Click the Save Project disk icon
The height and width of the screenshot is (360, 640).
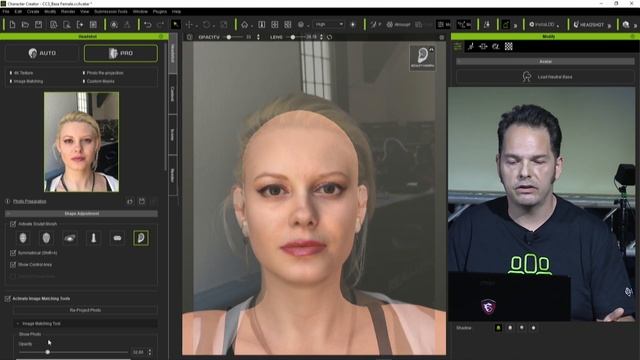tap(38, 25)
